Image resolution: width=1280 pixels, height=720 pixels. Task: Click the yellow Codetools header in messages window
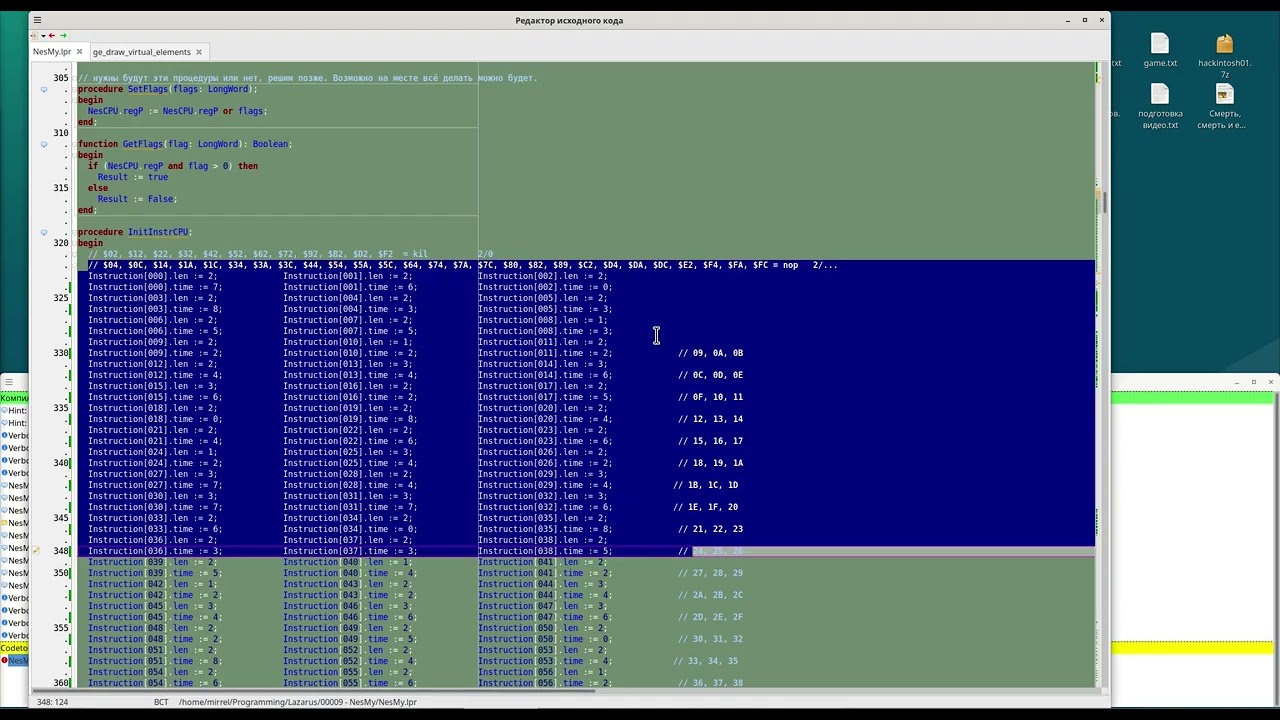(14, 648)
